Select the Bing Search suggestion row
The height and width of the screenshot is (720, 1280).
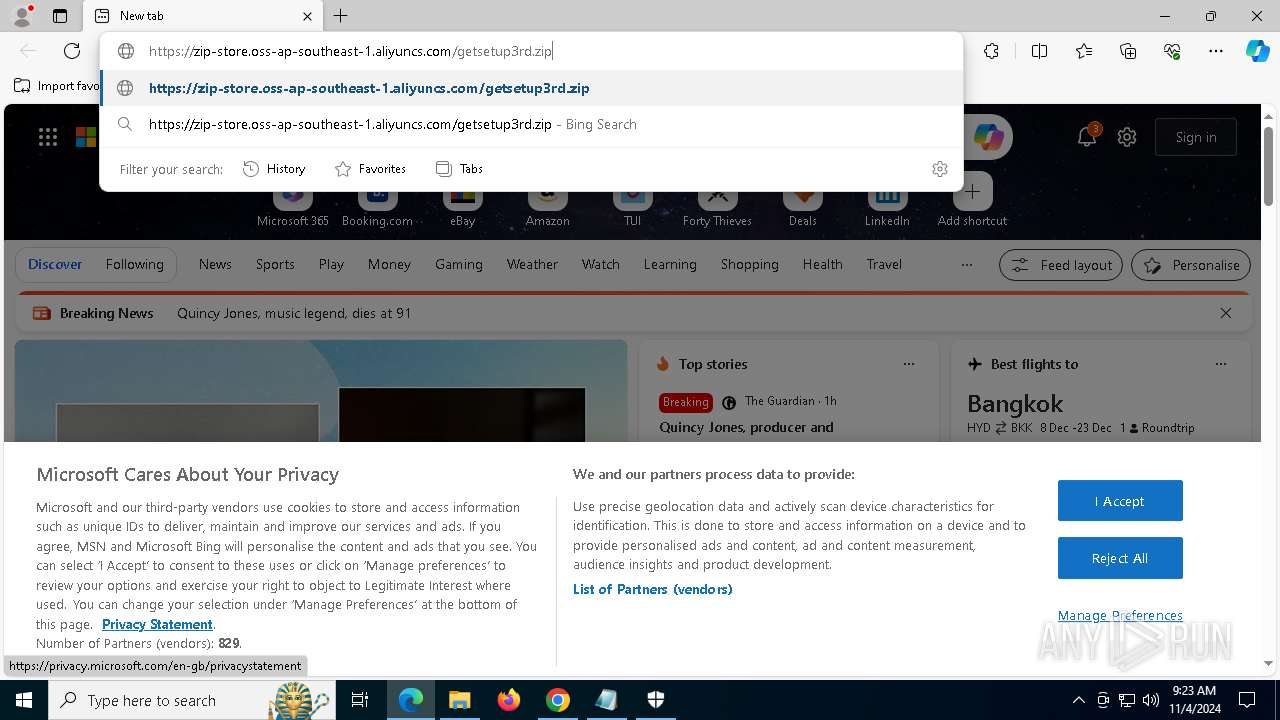(x=531, y=124)
